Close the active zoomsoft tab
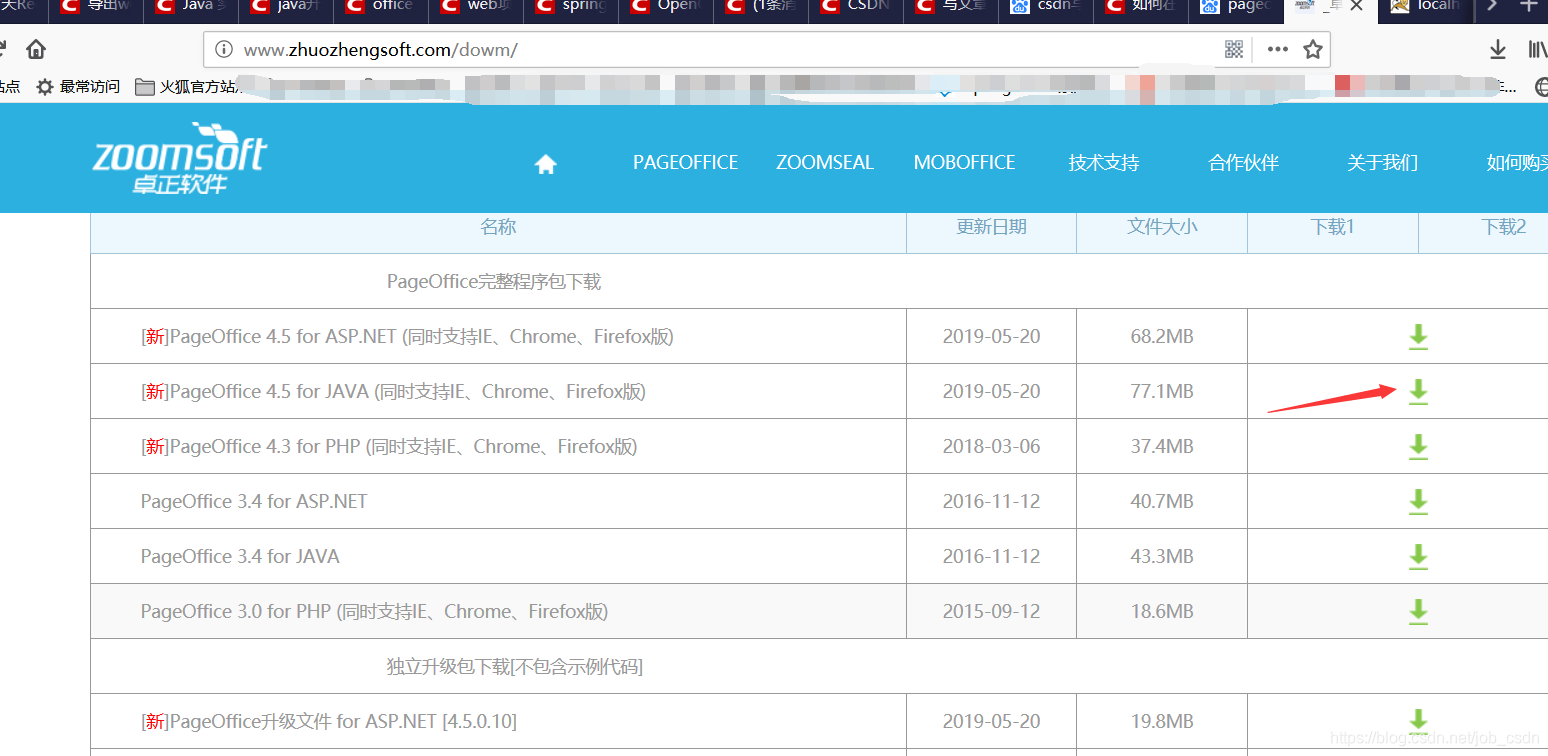 click(x=1356, y=6)
